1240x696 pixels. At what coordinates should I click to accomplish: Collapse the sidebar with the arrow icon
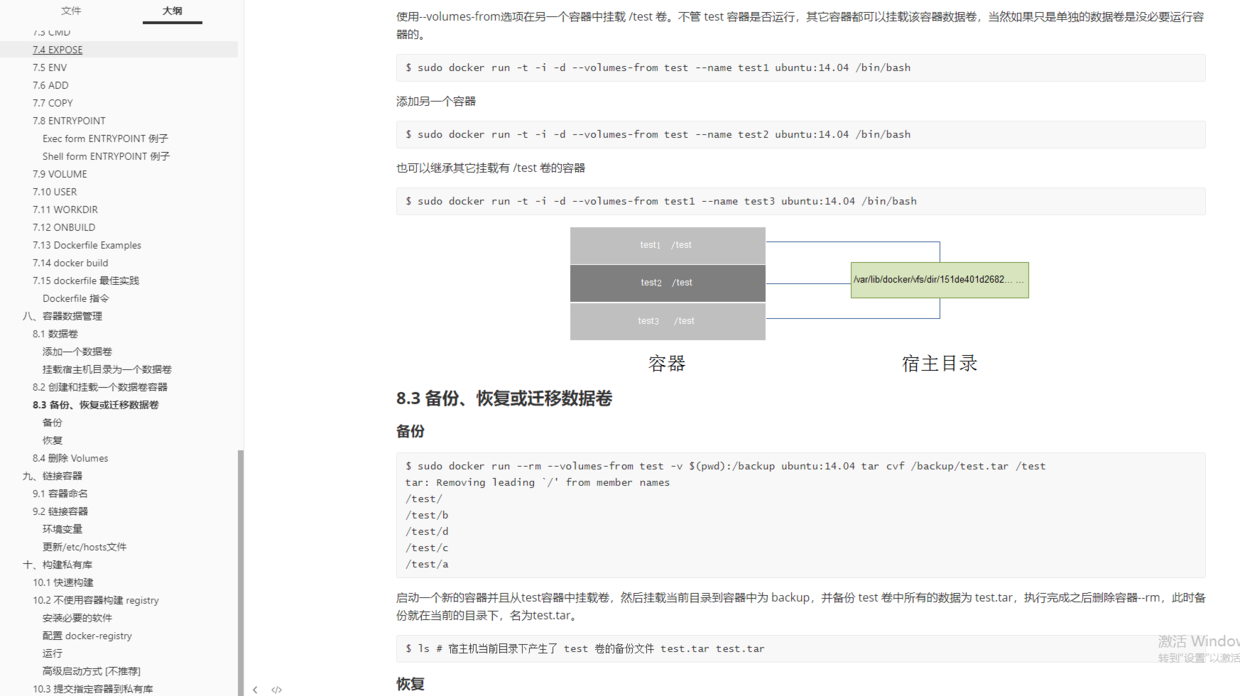(255, 689)
